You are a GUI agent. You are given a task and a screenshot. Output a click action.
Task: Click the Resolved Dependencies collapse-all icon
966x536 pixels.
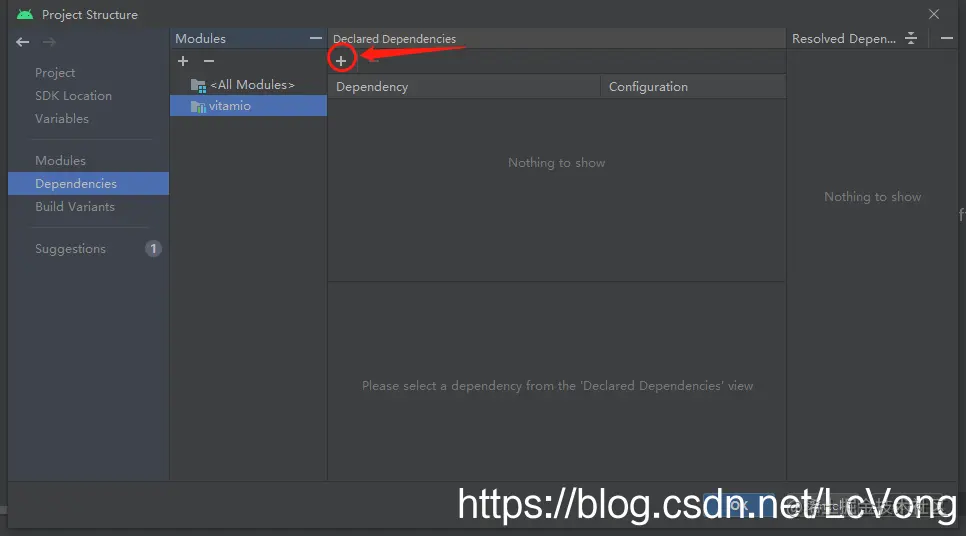(911, 38)
